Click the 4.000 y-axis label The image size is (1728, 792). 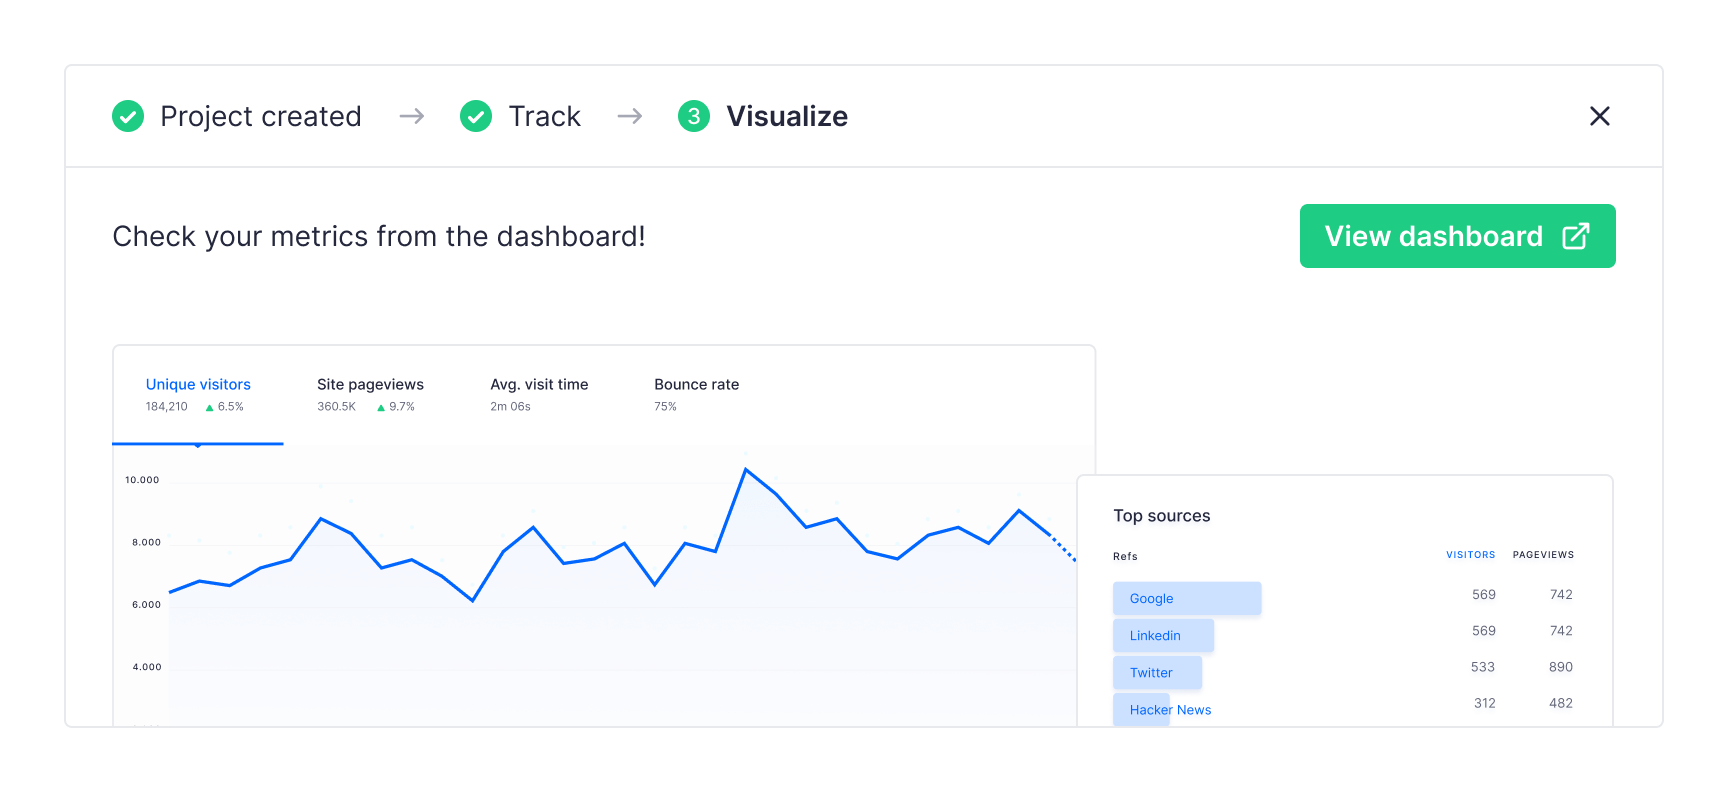147,667
